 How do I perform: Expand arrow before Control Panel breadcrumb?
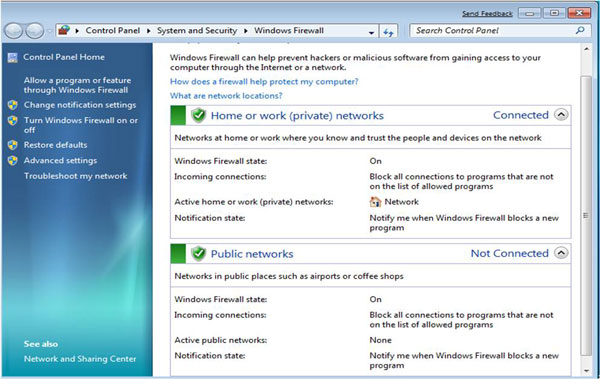(77, 31)
